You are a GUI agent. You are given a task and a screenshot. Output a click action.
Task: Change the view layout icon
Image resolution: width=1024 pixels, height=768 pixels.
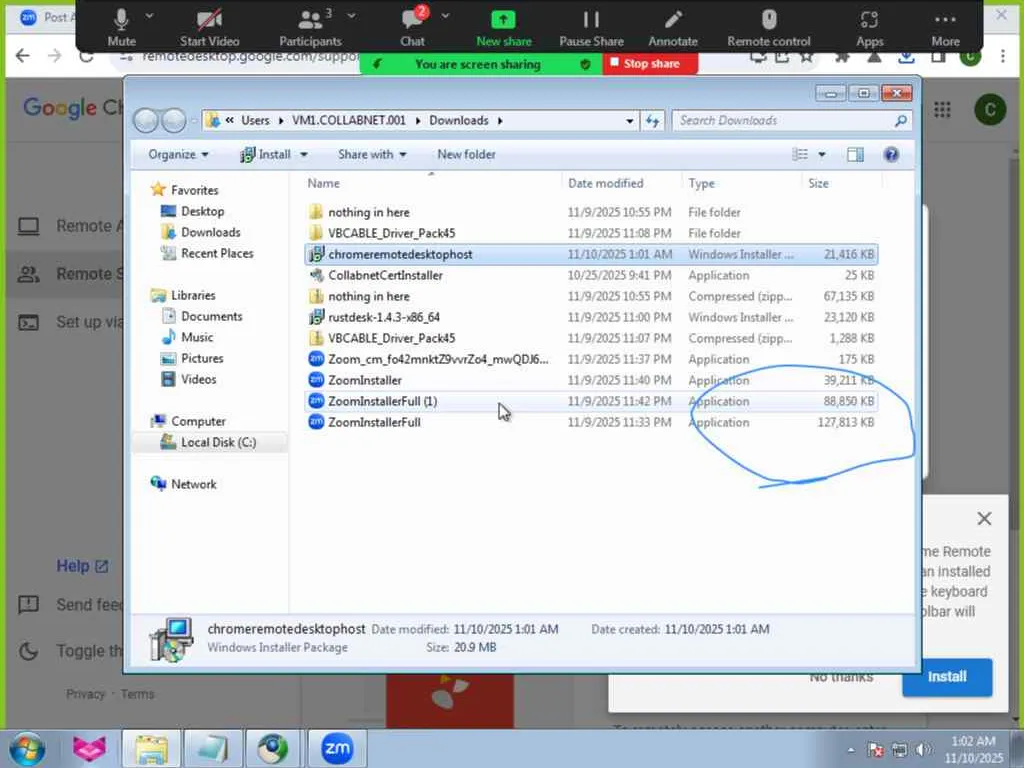800,155
